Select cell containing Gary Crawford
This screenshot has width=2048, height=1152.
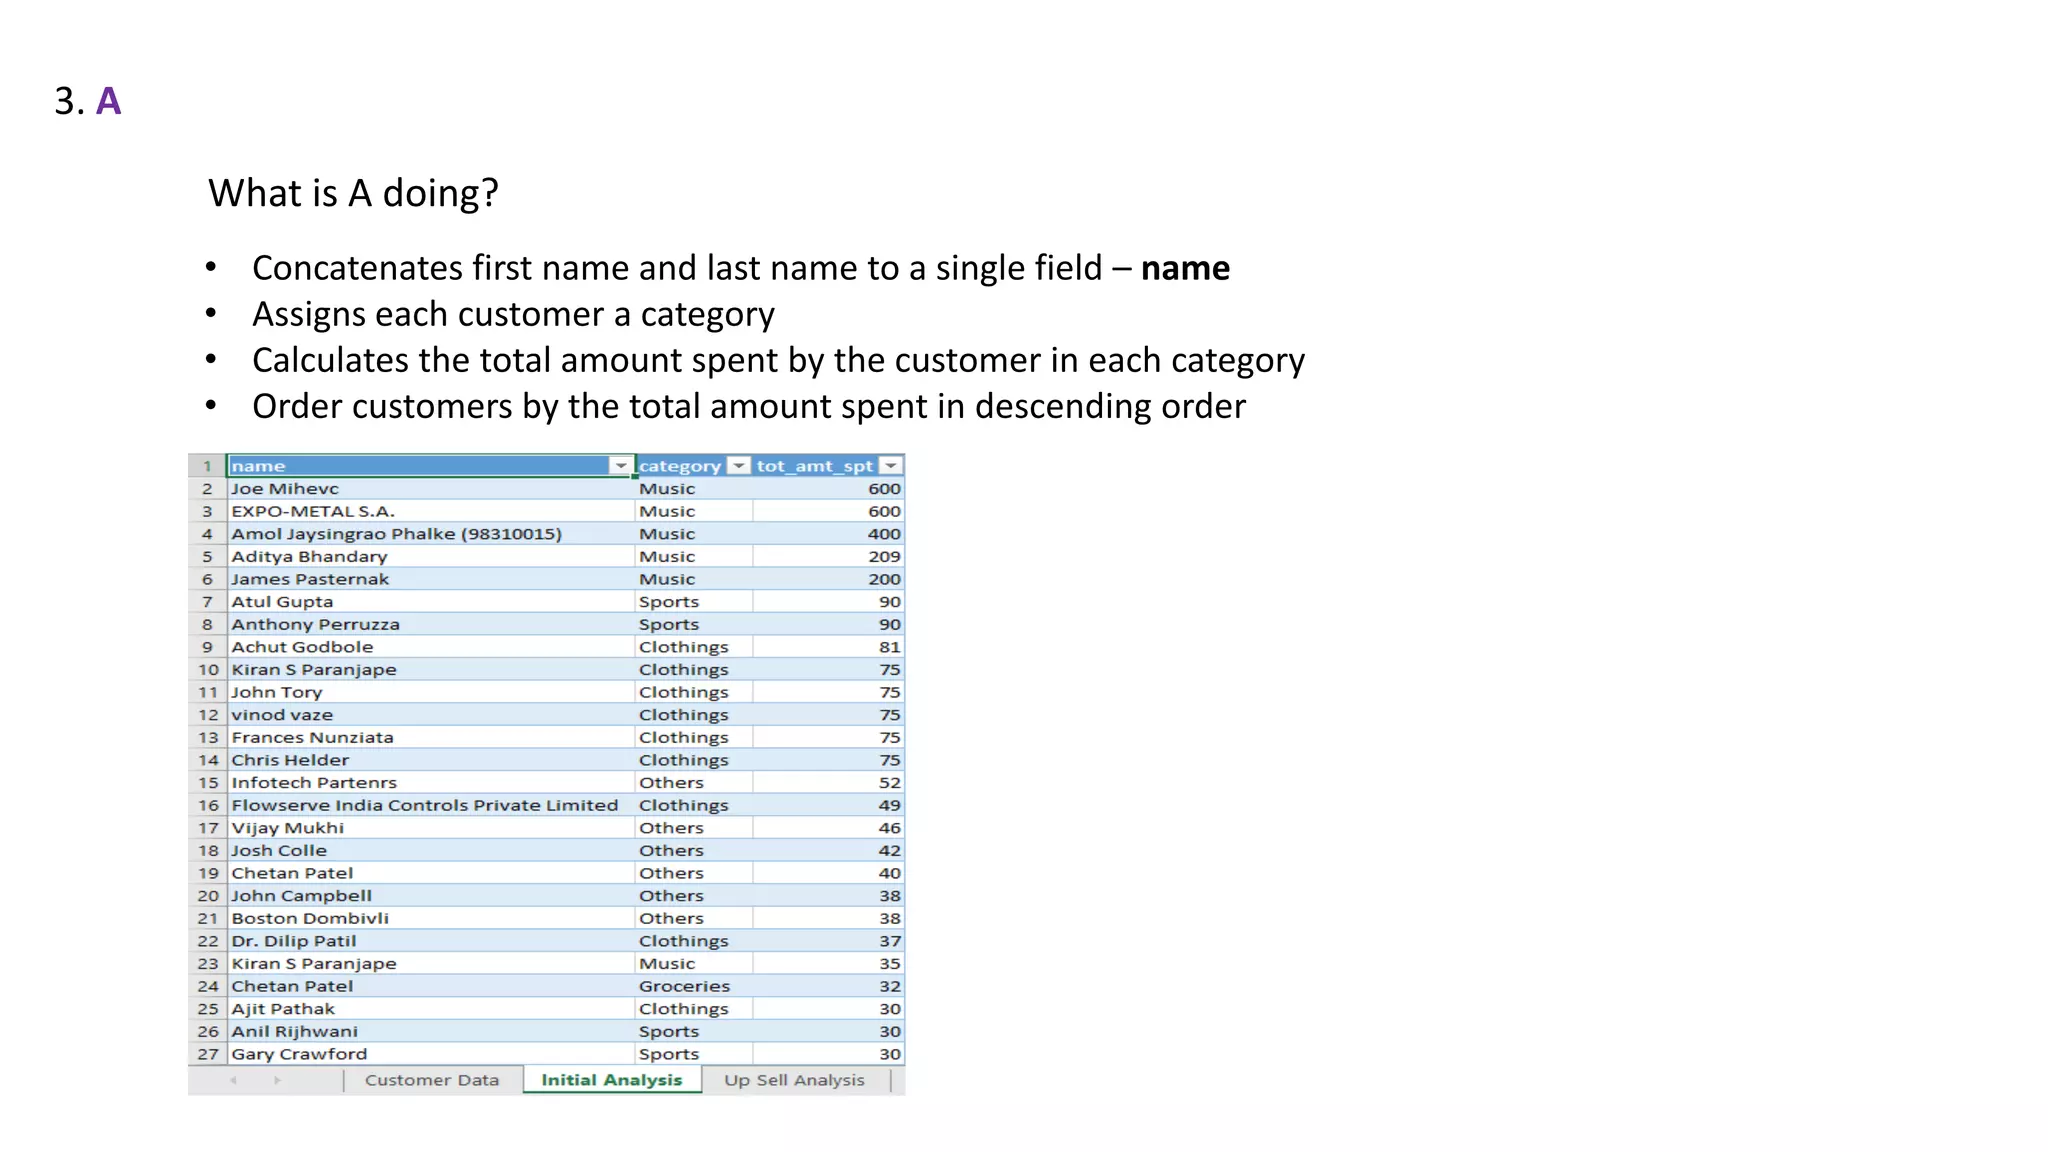(431, 1054)
